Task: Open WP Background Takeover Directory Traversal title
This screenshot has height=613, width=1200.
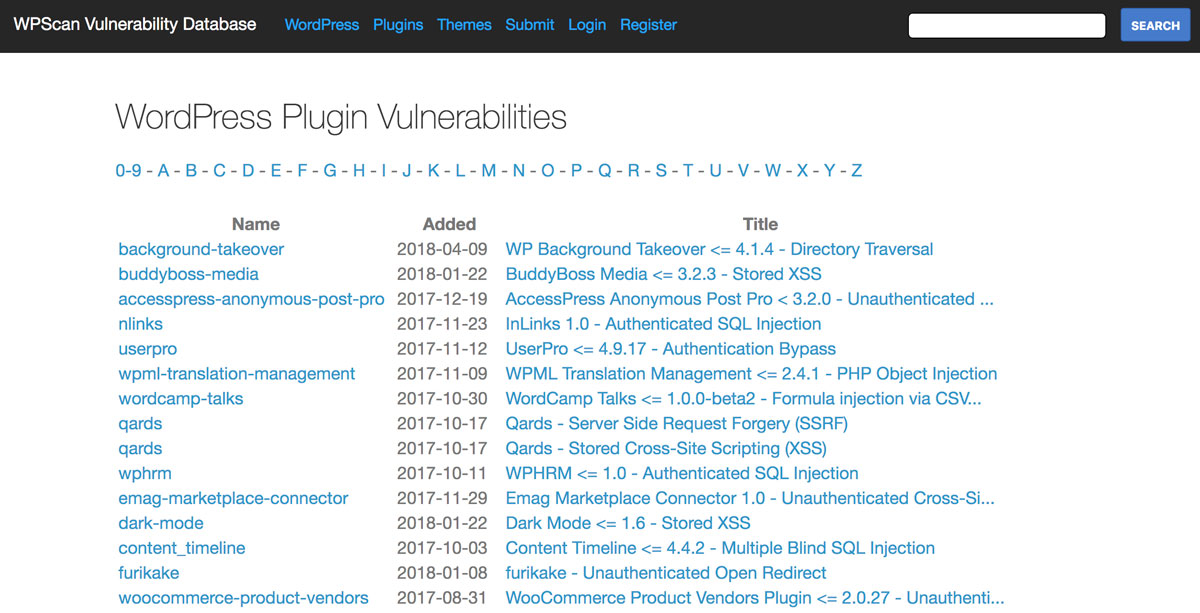Action: (x=719, y=249)
